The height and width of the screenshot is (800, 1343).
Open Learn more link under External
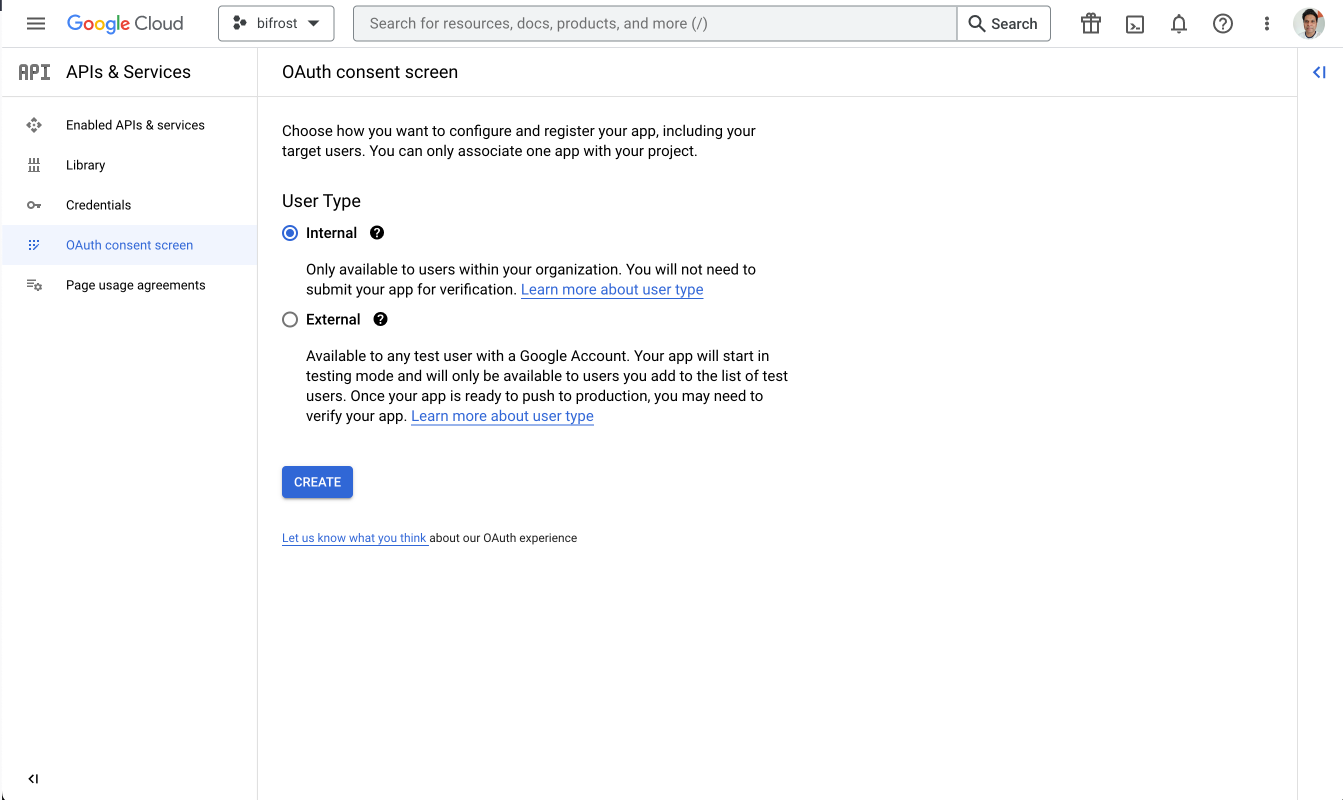pos(502,416)
